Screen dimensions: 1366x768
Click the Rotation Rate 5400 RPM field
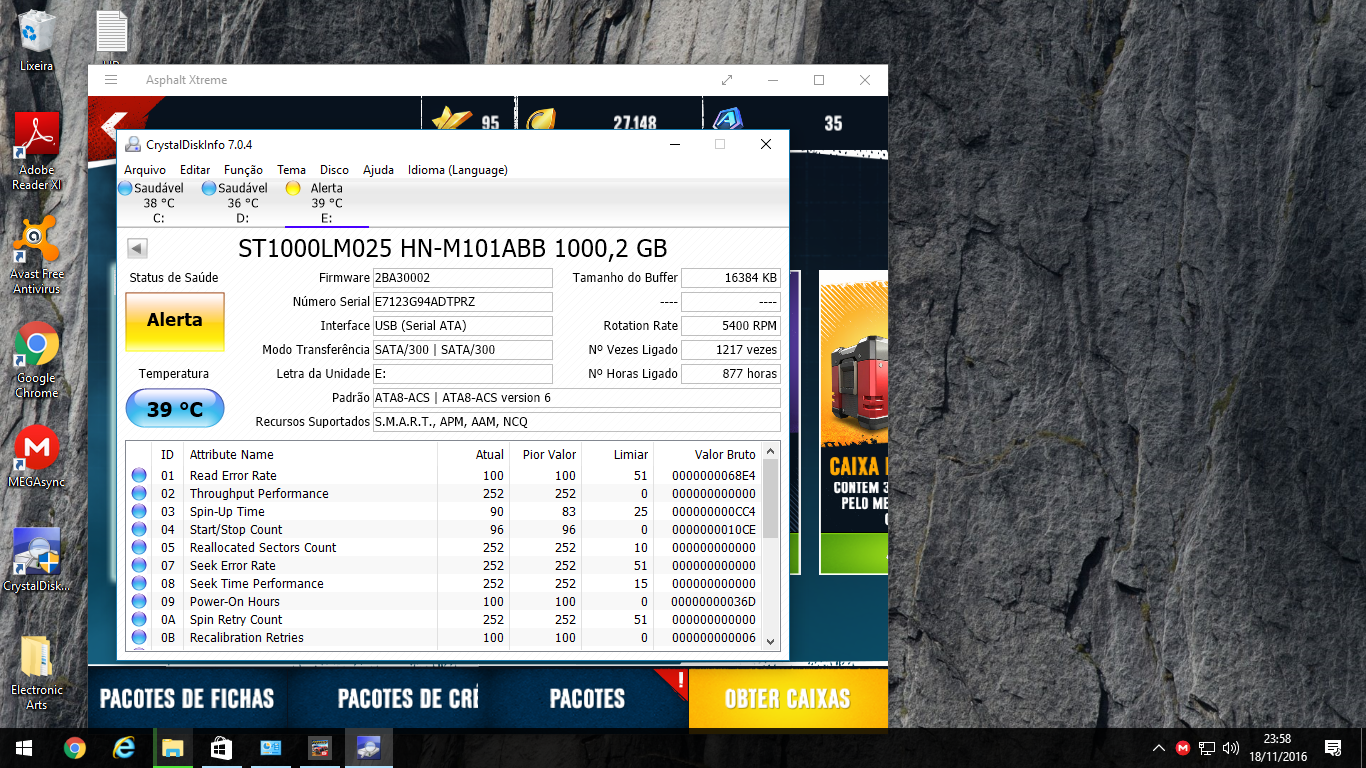point(731,326)
